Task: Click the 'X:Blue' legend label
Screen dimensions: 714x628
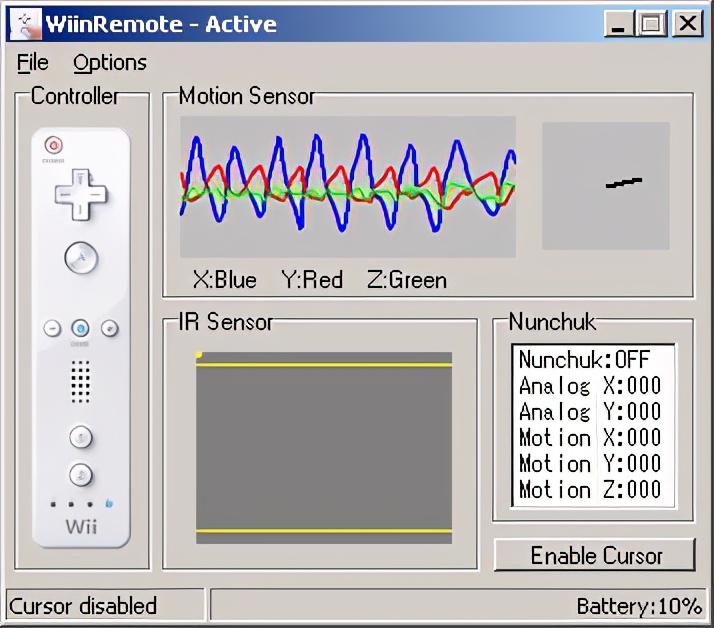Action: [x=225, y=280]
